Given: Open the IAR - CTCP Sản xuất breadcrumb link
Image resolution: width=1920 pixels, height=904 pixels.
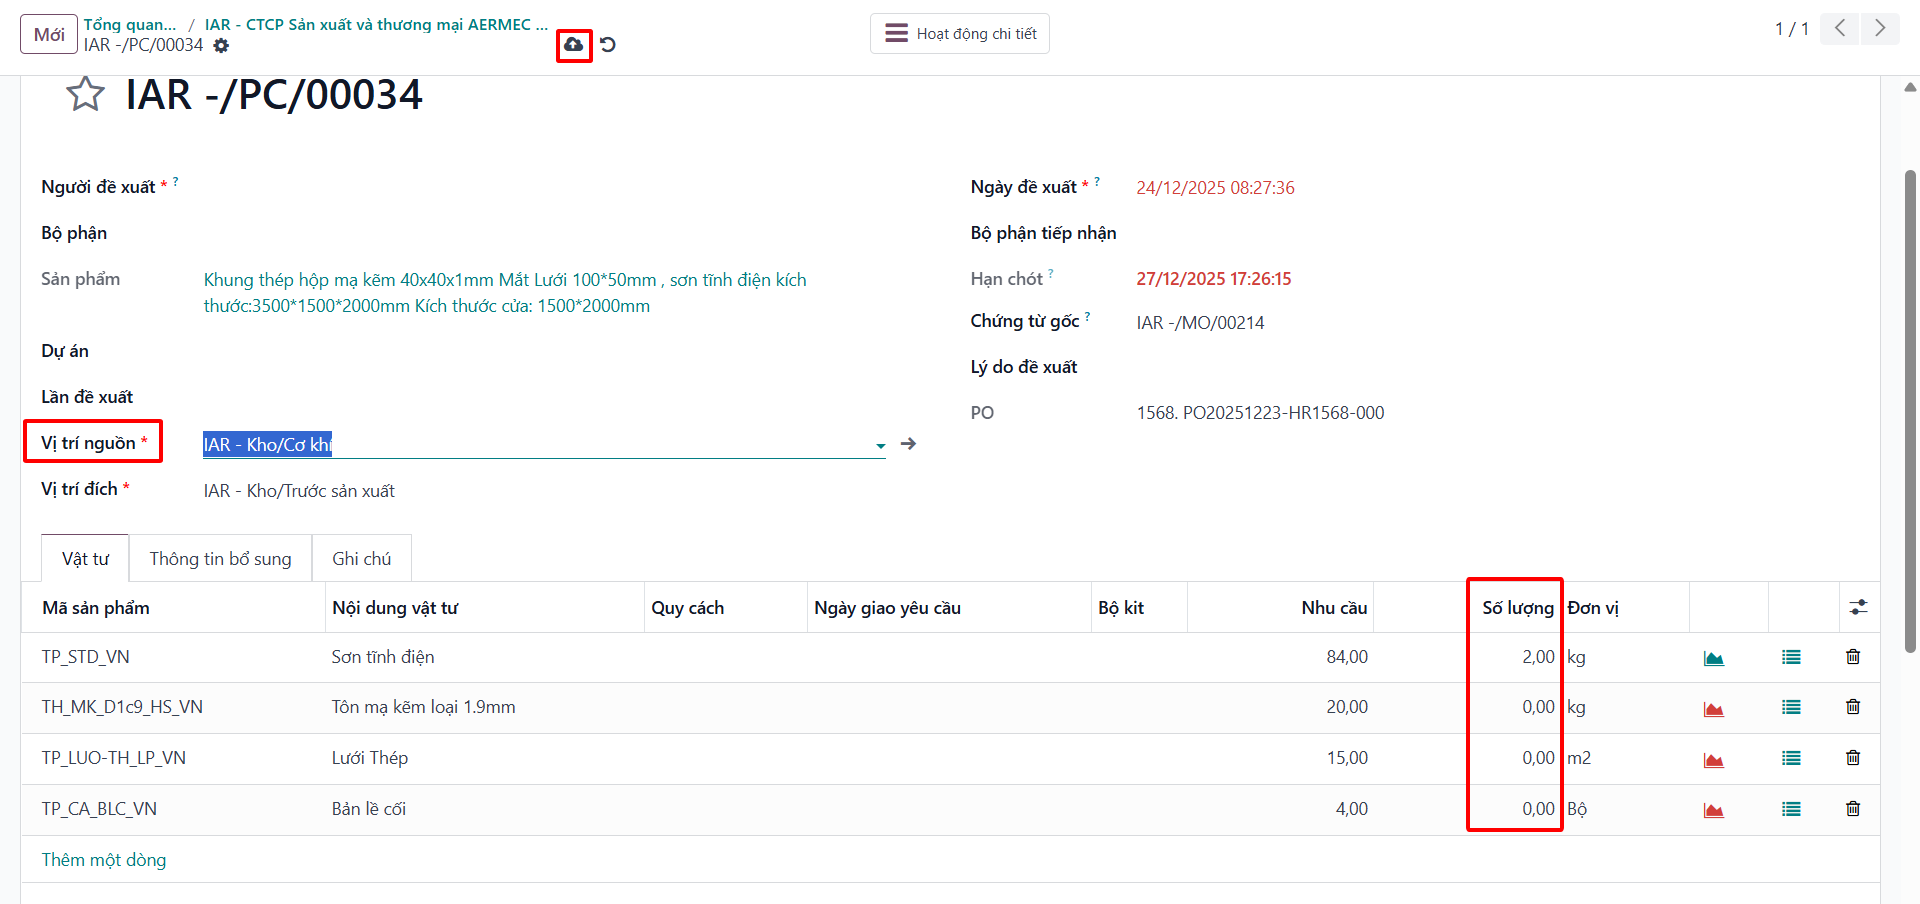Looking at the screenshot, I should [376, 24].
